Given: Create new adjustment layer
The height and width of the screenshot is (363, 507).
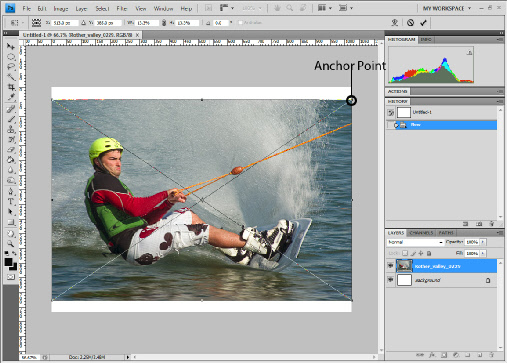Looking at the screenshot, I should [456, 355].
